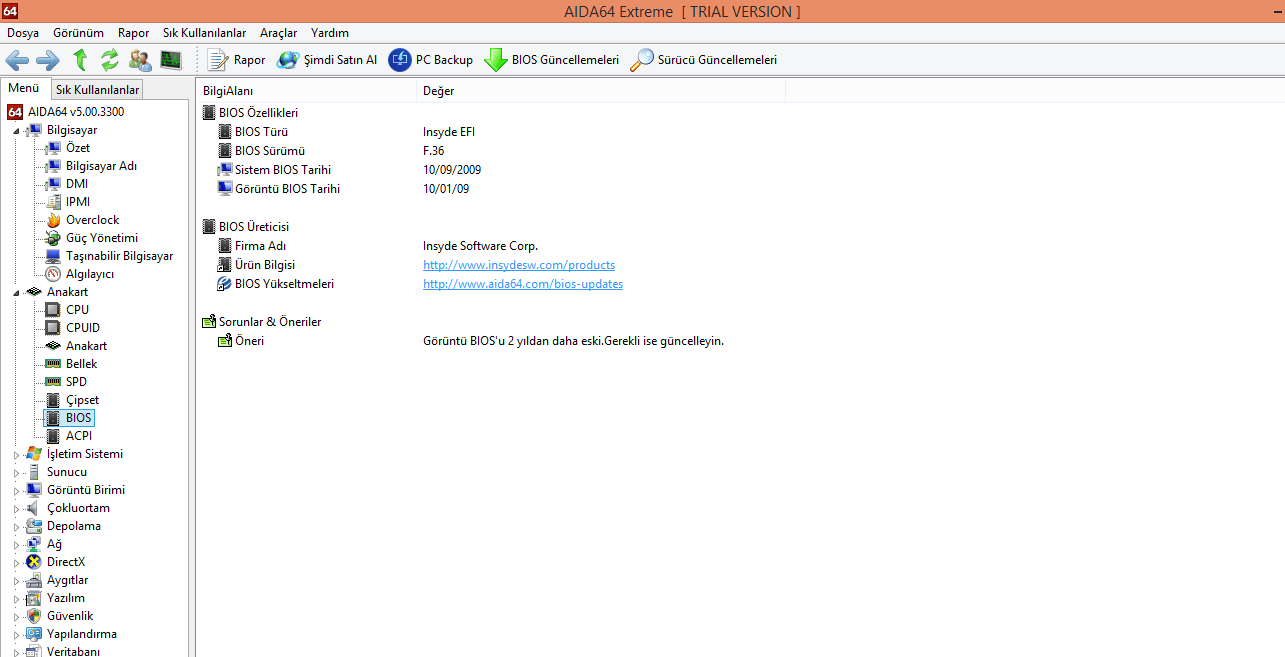Select Bilgisayar Adı in the tree
Image resolution: width=1285 pixels, height=657 pixels.
[x=101, y=166]
